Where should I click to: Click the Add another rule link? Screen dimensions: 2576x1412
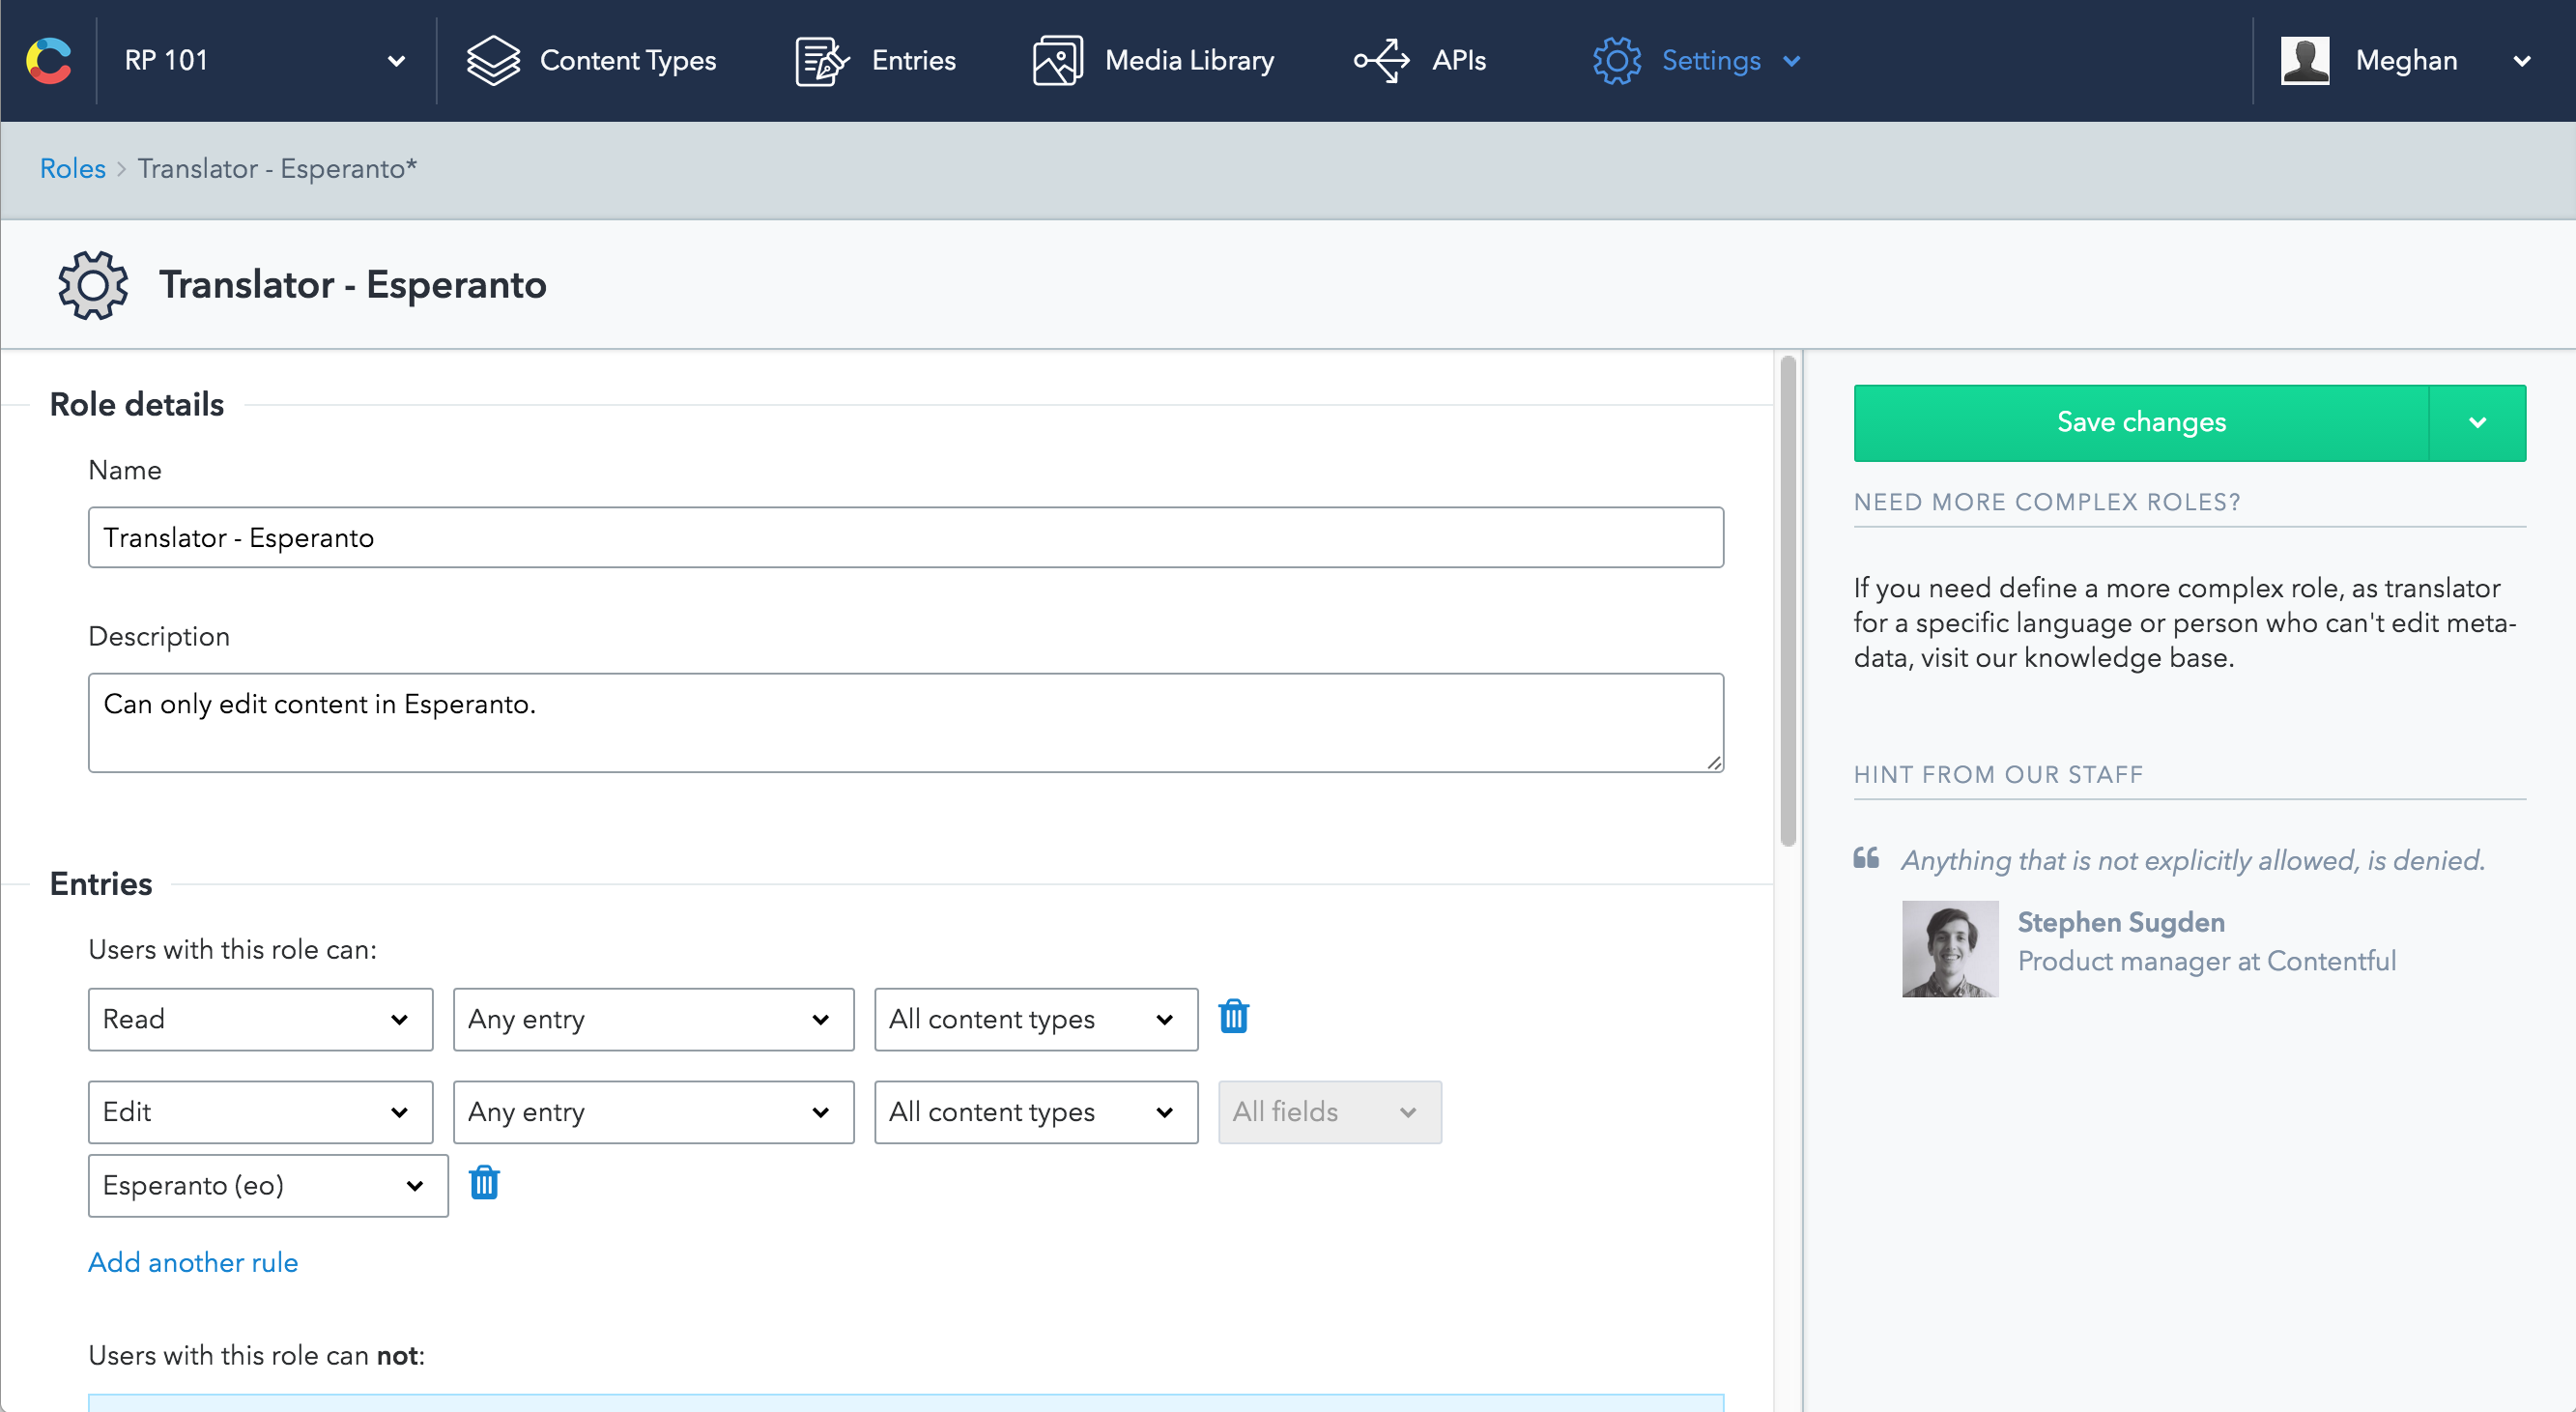pos(193,1262)
